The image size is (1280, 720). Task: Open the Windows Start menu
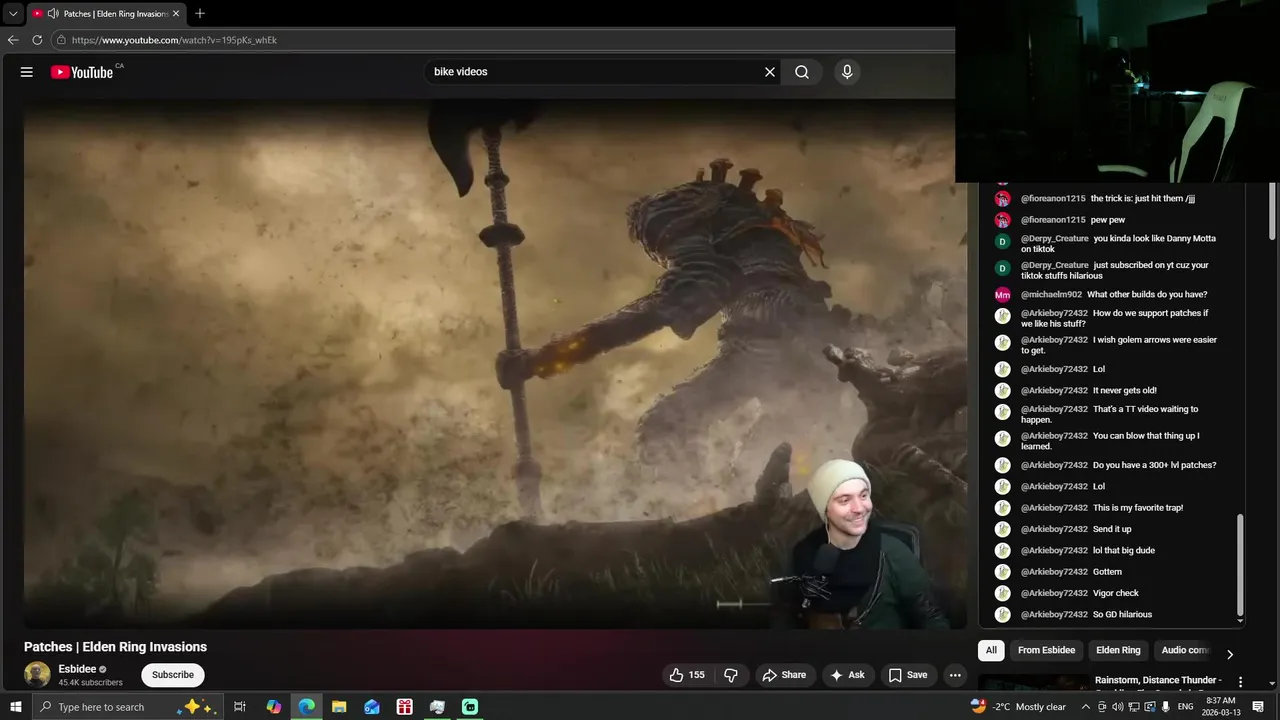(x=15, y=707)
